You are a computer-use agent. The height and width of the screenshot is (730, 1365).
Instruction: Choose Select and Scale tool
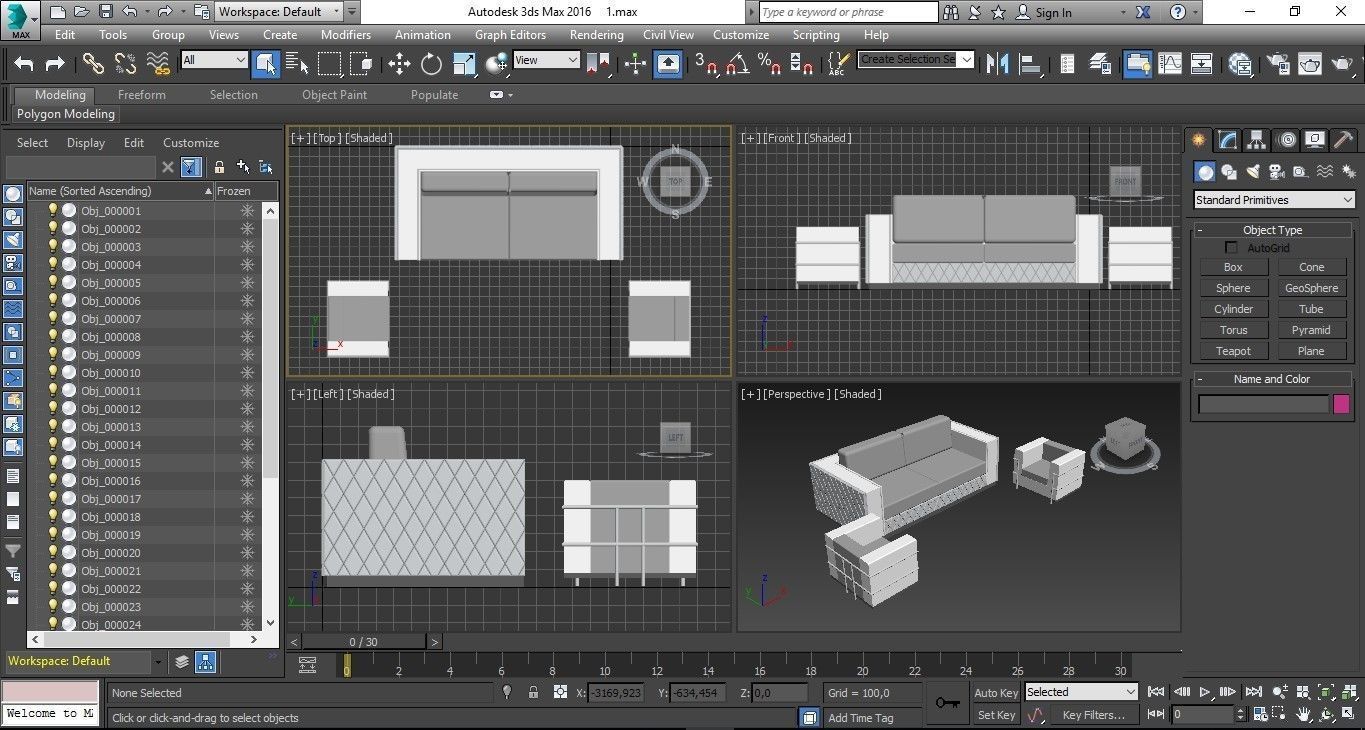click(x=464, y=63)
